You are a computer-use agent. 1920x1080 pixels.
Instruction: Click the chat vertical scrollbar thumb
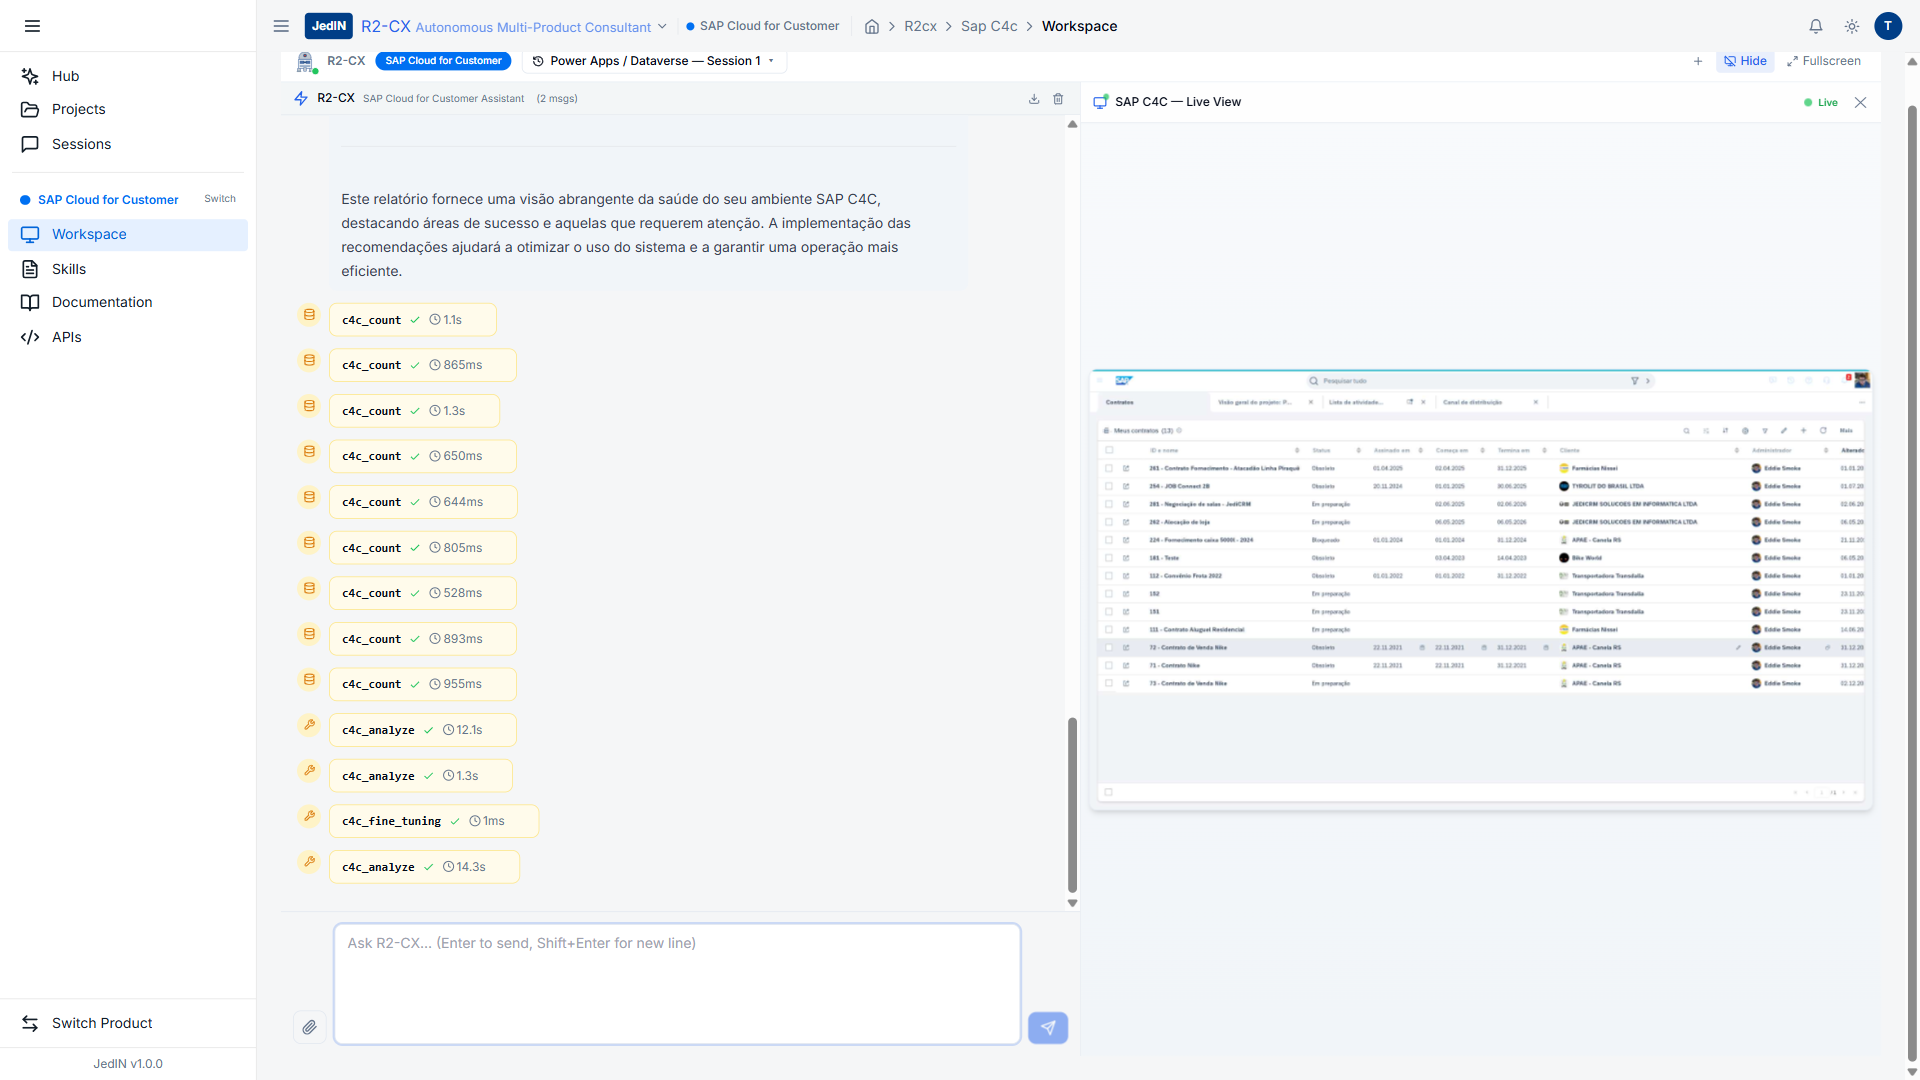tap(1072, 803)
